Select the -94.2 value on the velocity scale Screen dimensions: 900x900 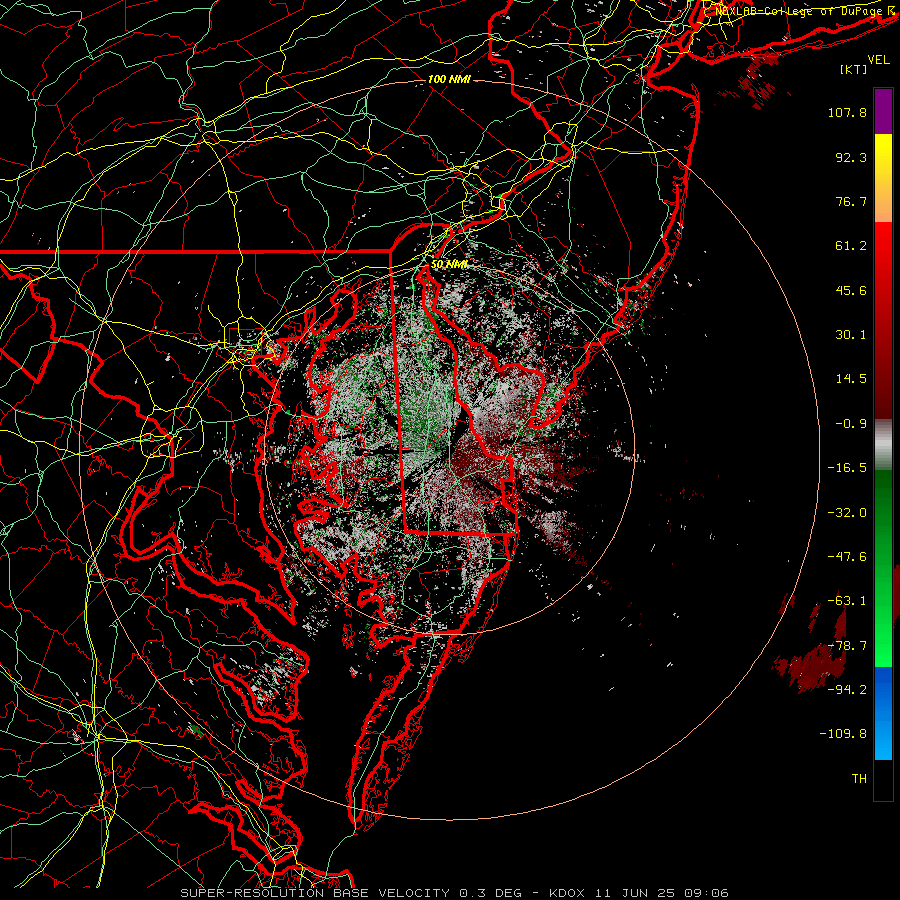[x=847, y=690]
